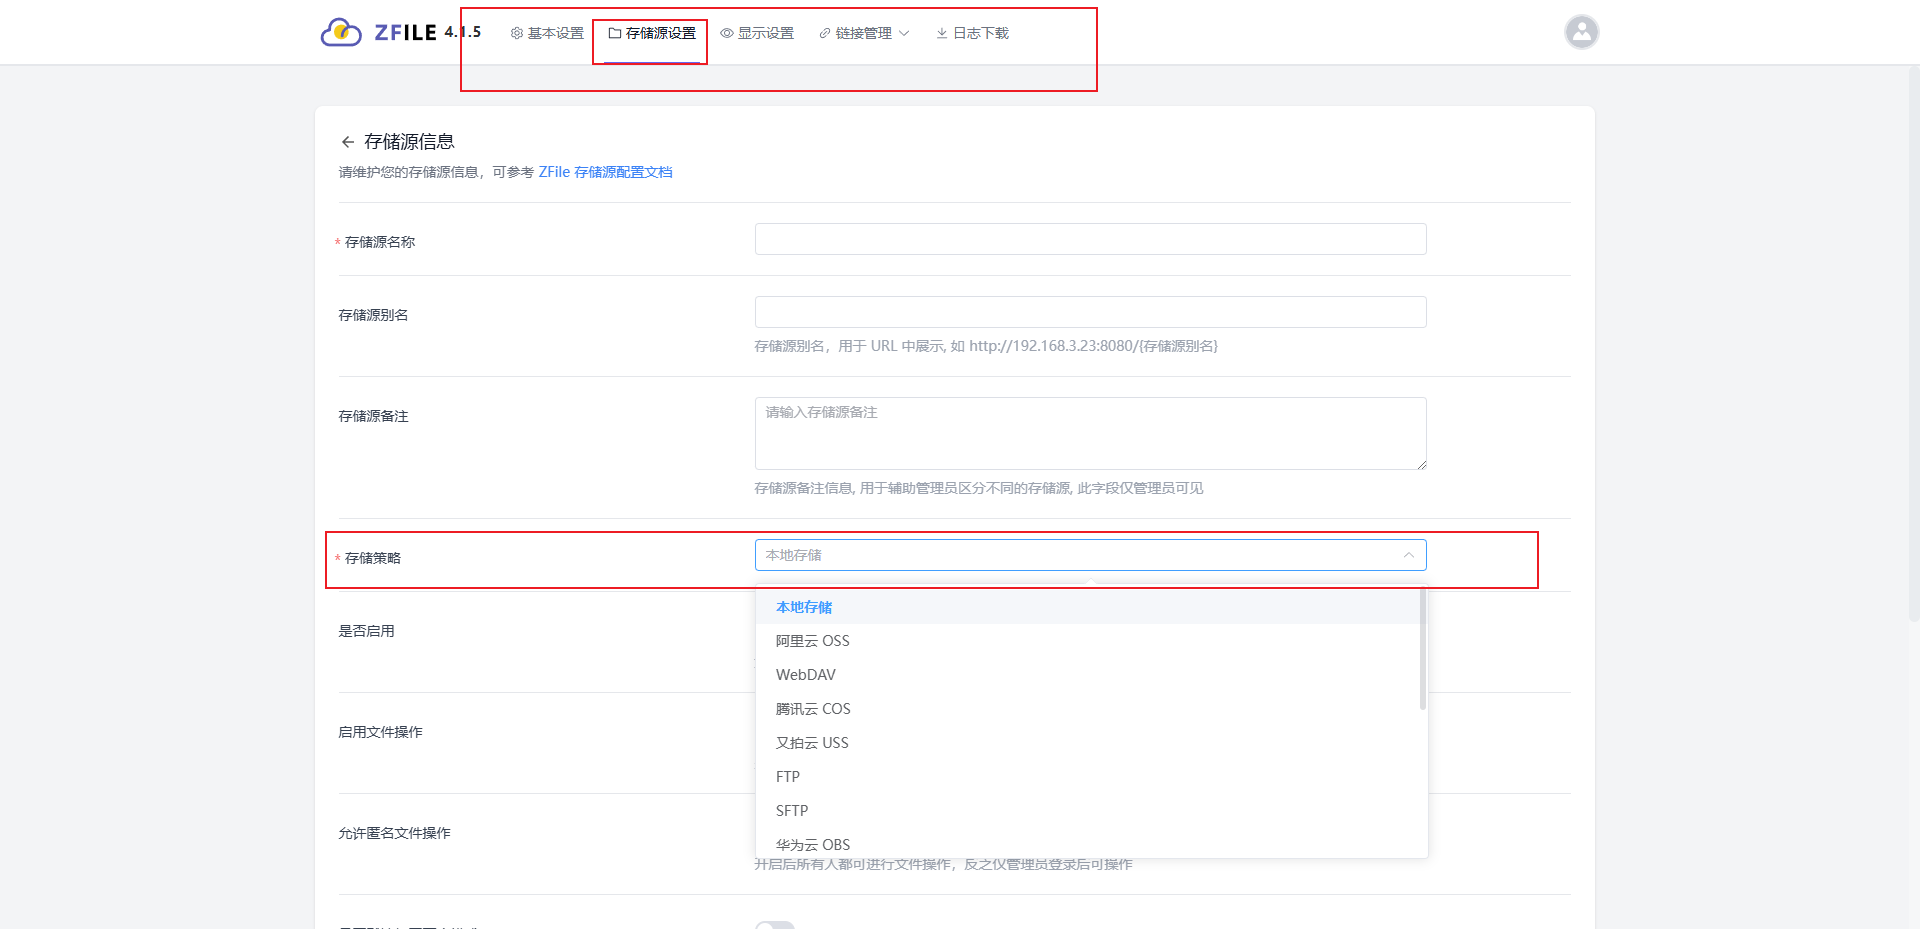Click the 存储源信息 heading
The width and height of the screenshot is (1920, 929).
tap(409, 142)
